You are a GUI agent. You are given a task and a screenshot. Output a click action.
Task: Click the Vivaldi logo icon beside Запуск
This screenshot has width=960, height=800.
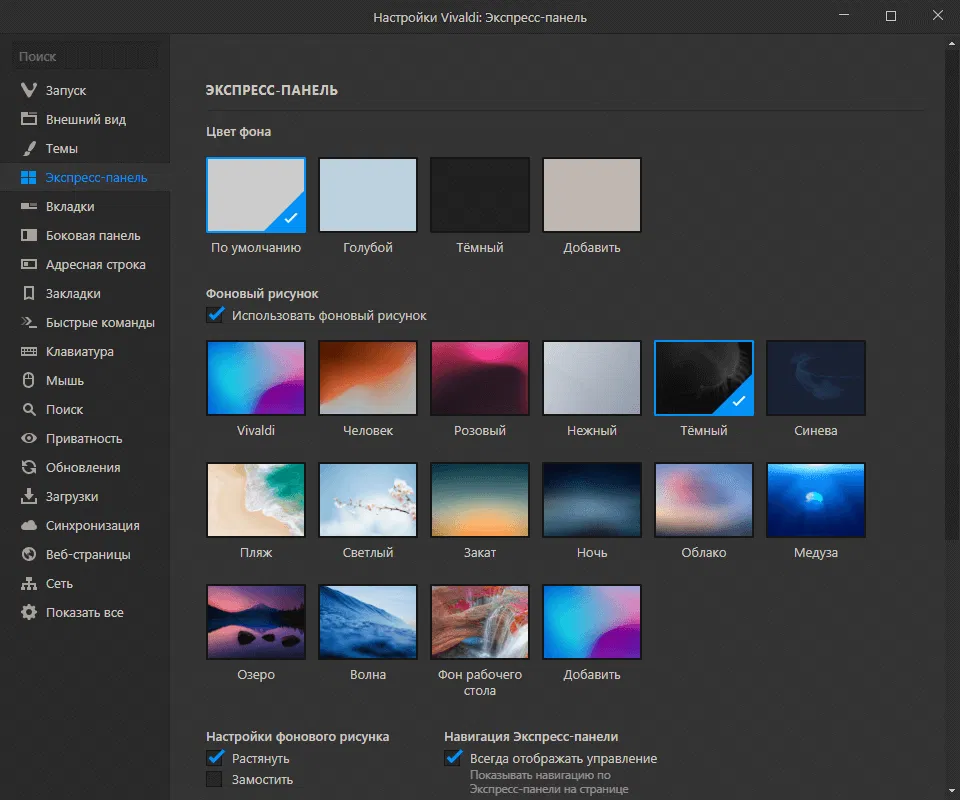(x=29, y=91)
